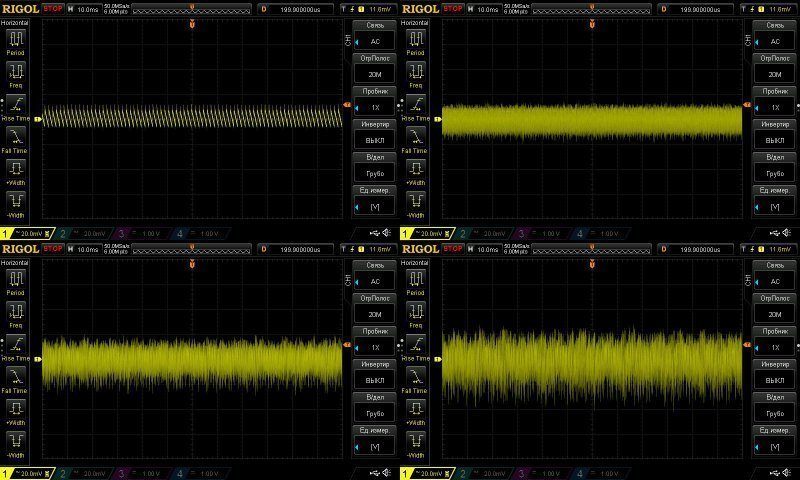Select +Width icon in top-right scope
This screenshot has width=800, height=480.
pyautogui.click(x=416, y=169)
